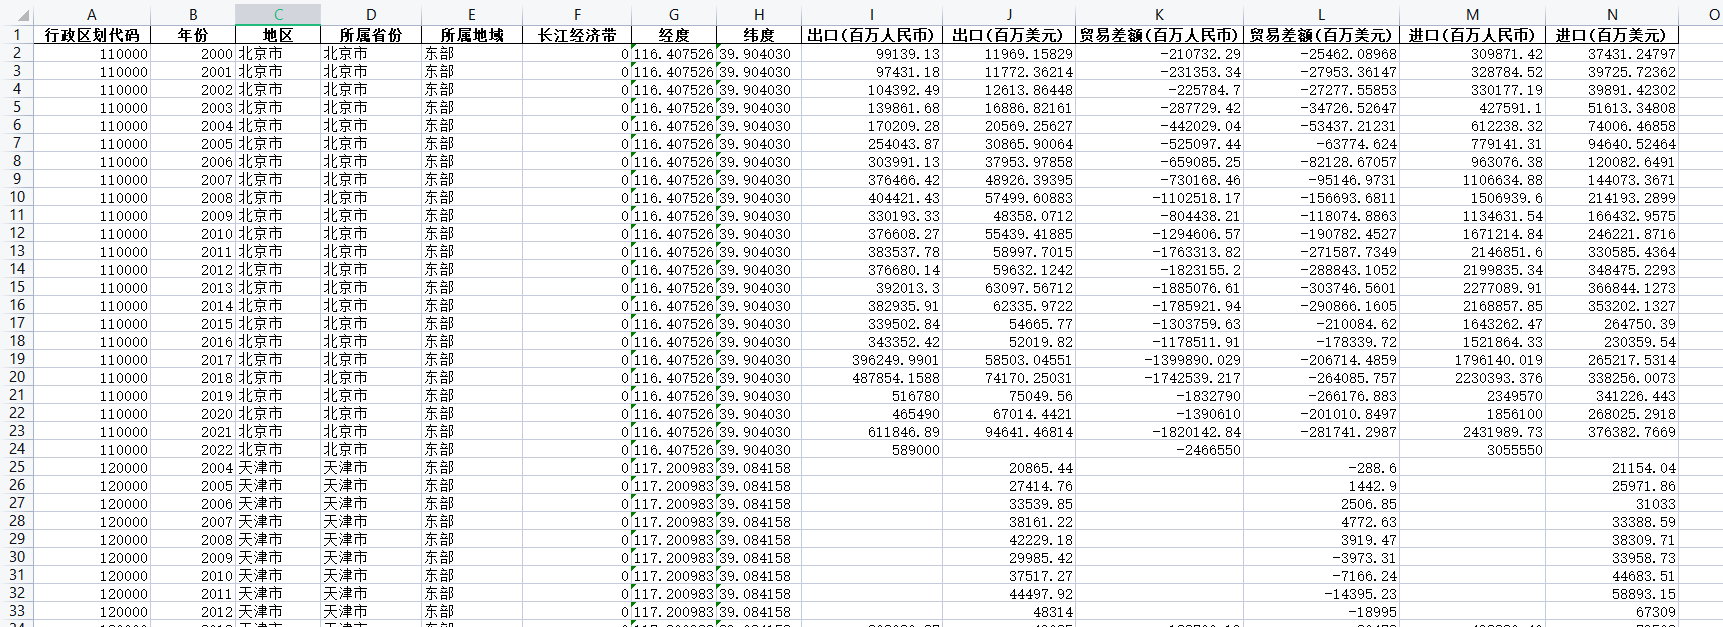Select row 24 header
Viewport: 1723px width, 627px height.
[x=17, y=449]
